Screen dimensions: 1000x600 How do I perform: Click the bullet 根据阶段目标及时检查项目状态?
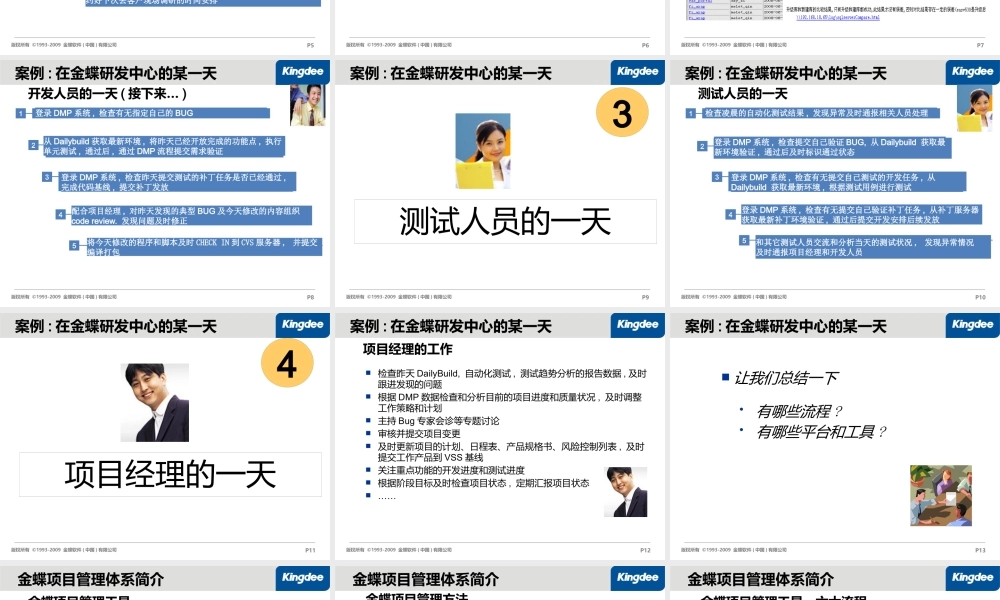pyautogui.click(x=483, y=483)
